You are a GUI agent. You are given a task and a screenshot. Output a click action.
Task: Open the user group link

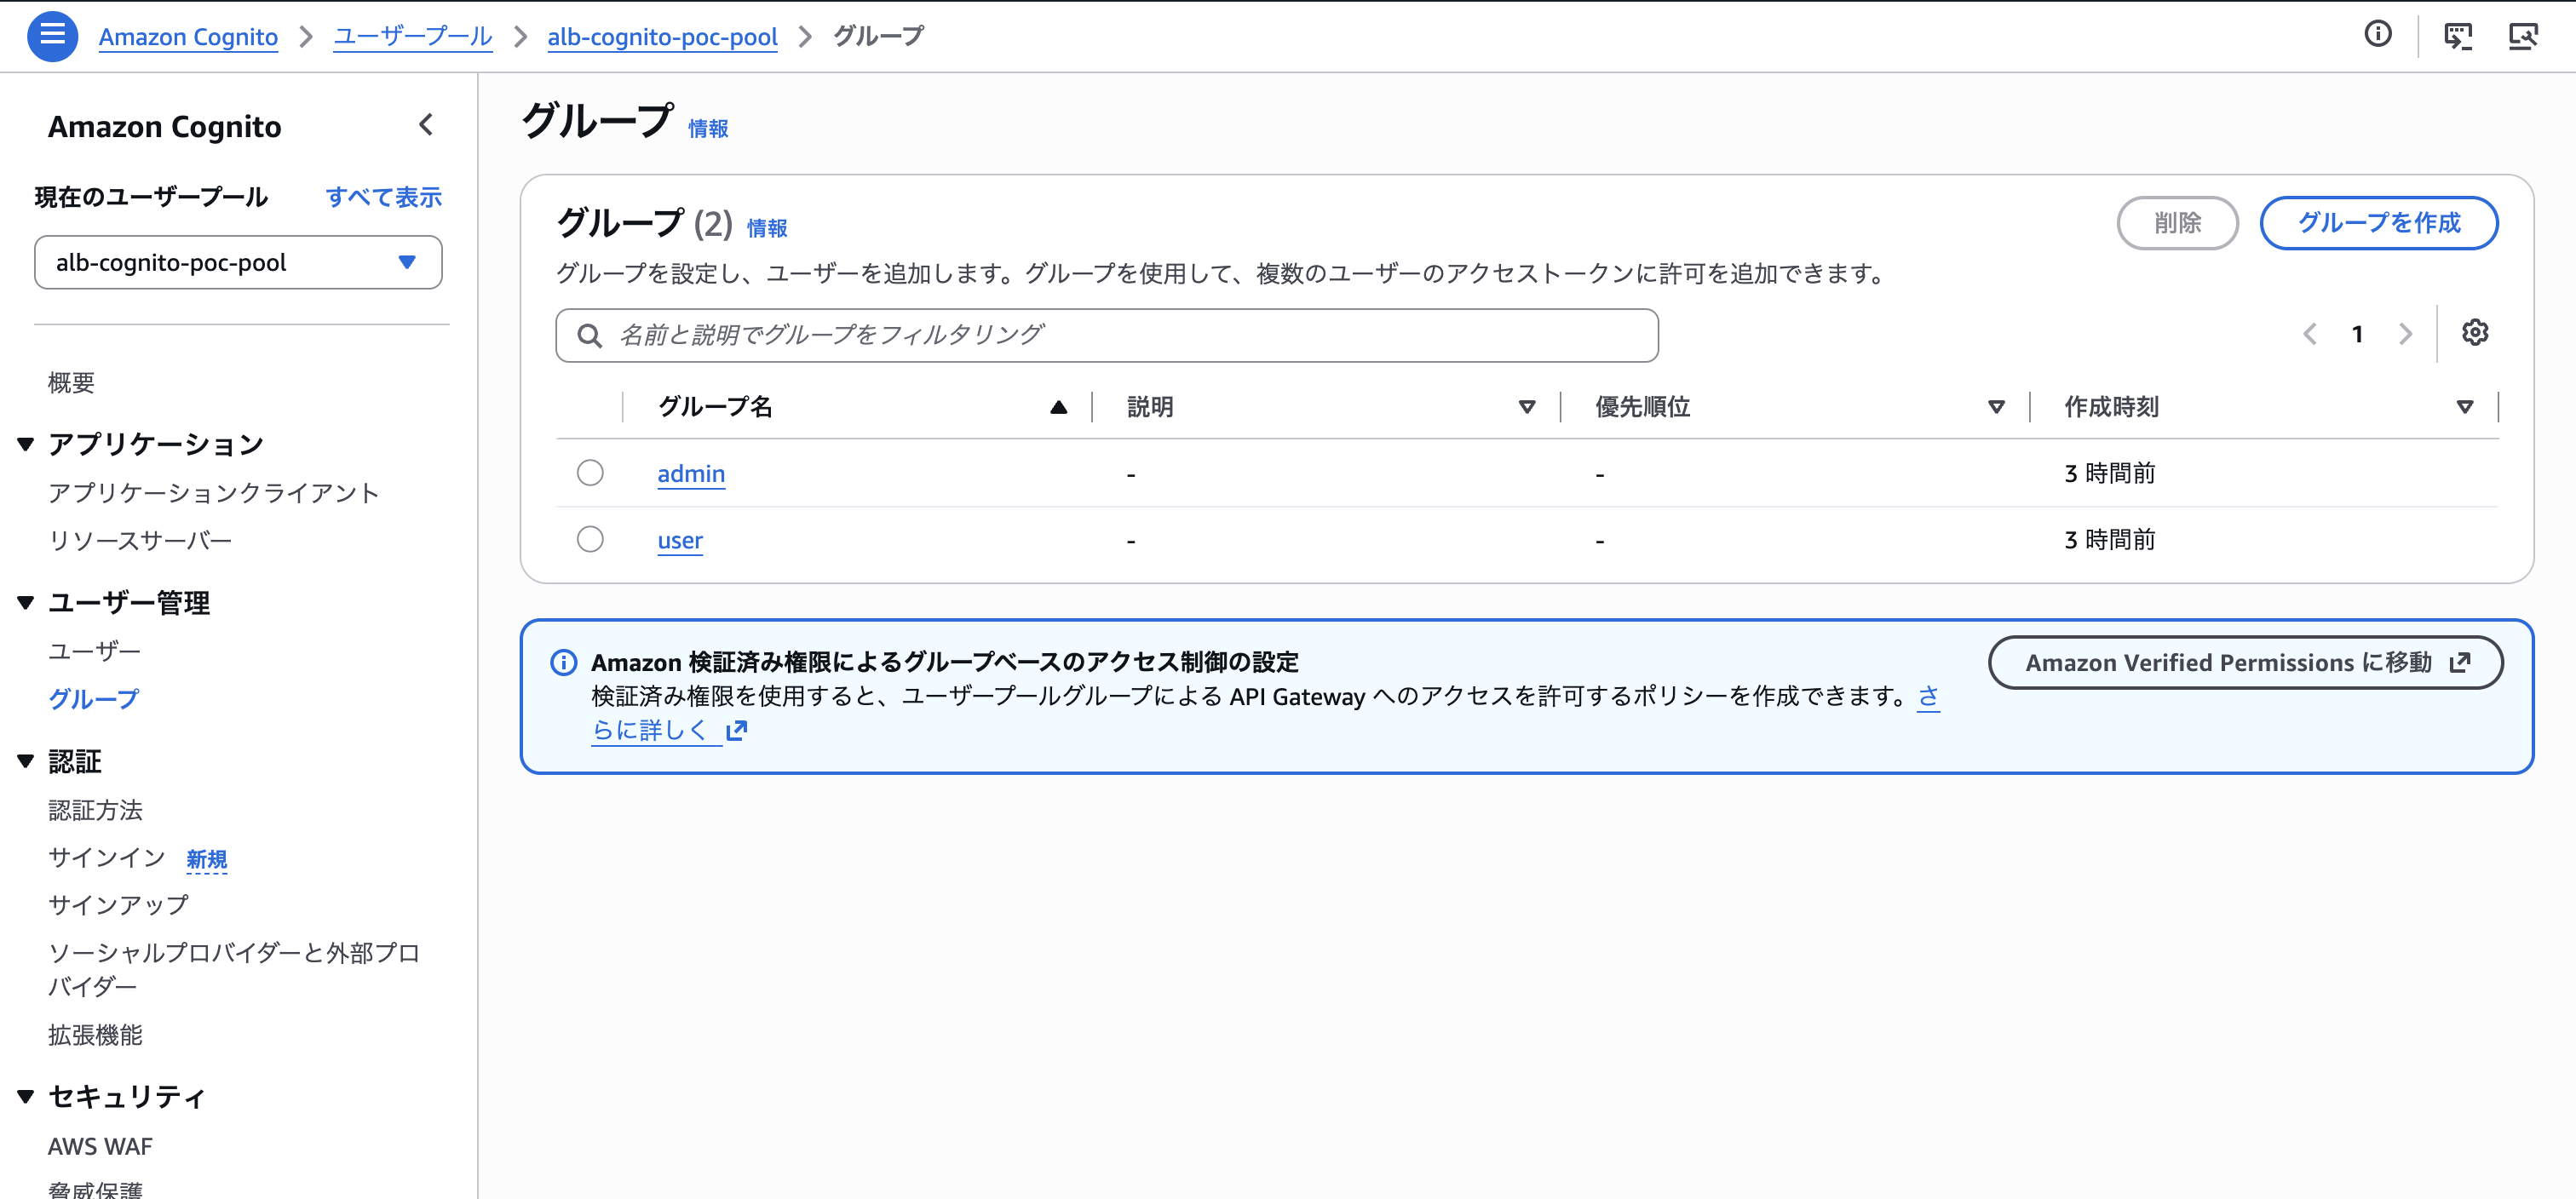680,540
